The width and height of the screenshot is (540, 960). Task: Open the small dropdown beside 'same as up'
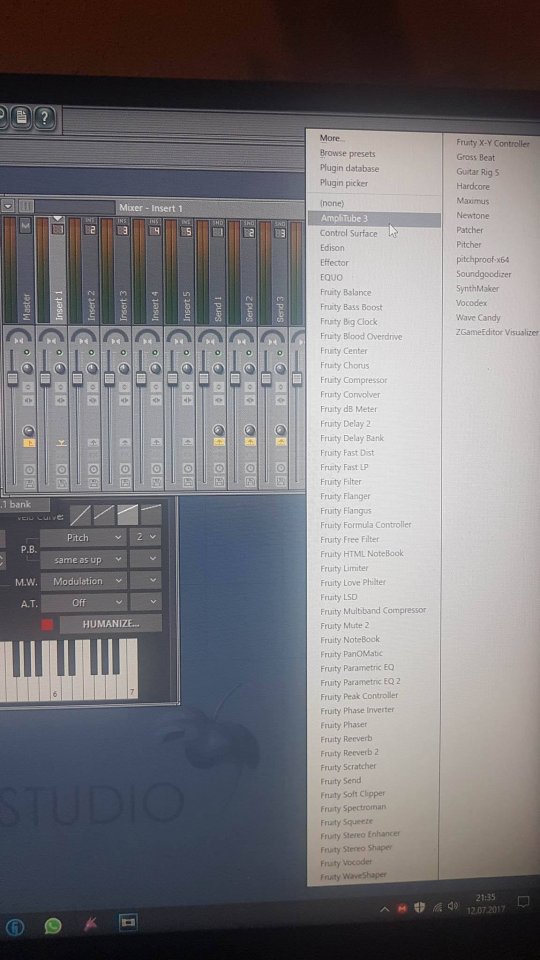click(146, 559)
